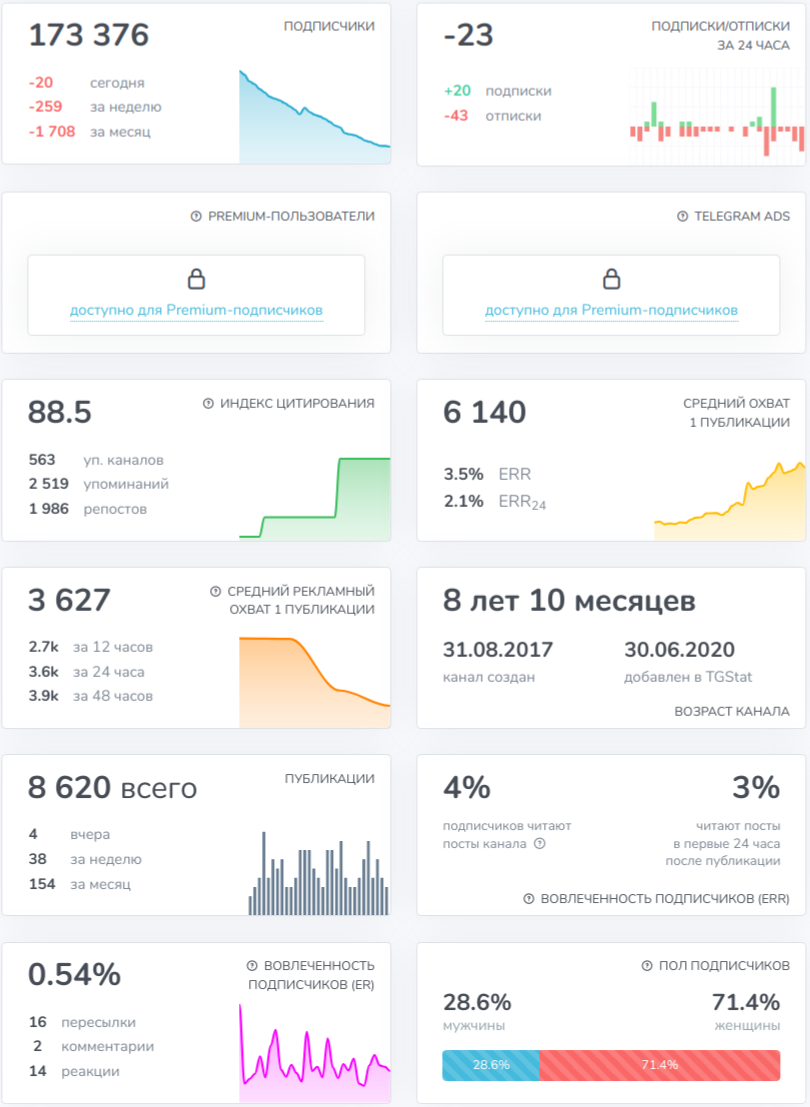Screen dimensions: 810x1107
Task: Click '16 пересылки' row
Action: 82,1022
